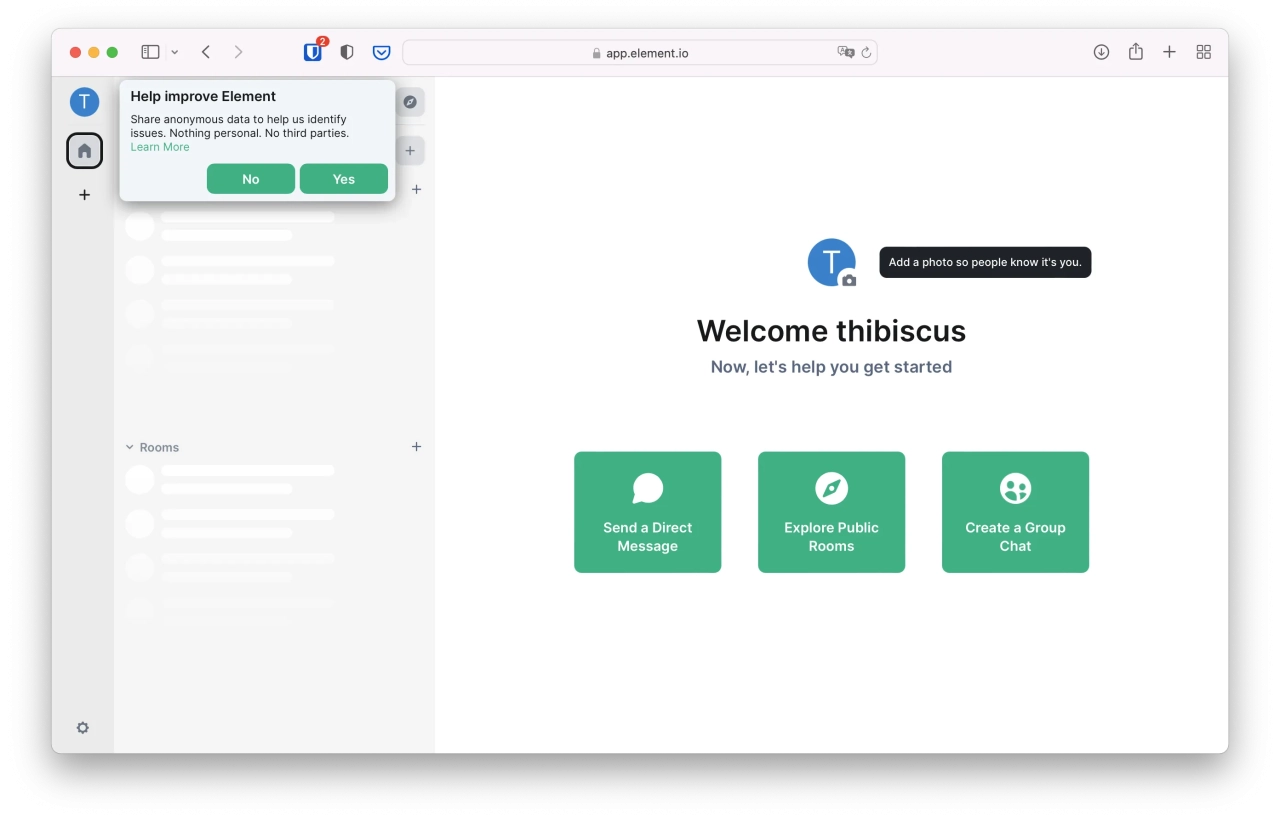Toggle the Safari sidebar panel

(150, 52)
